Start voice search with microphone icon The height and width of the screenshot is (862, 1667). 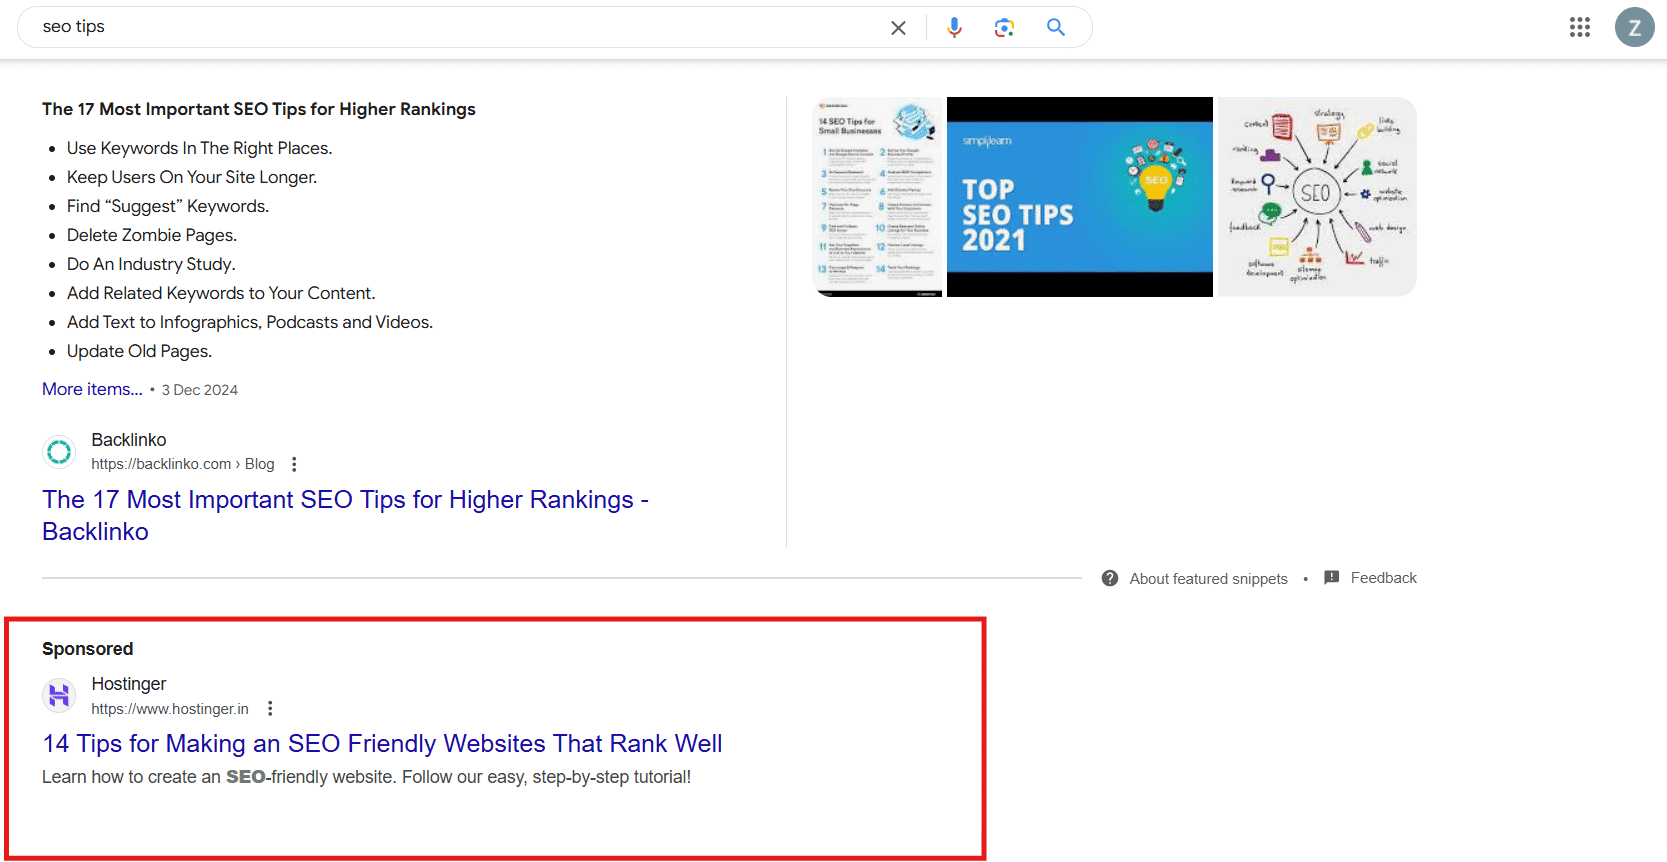click(954, 28)
